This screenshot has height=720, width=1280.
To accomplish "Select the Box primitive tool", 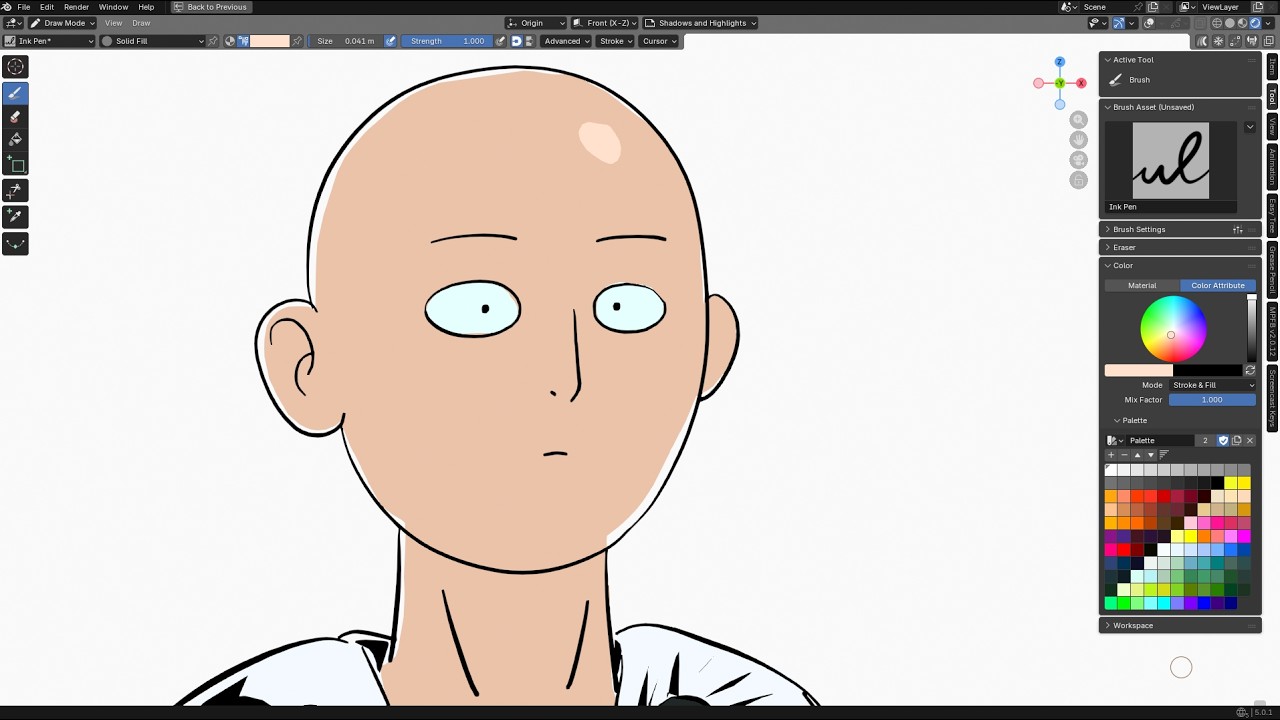I will 15,165.
